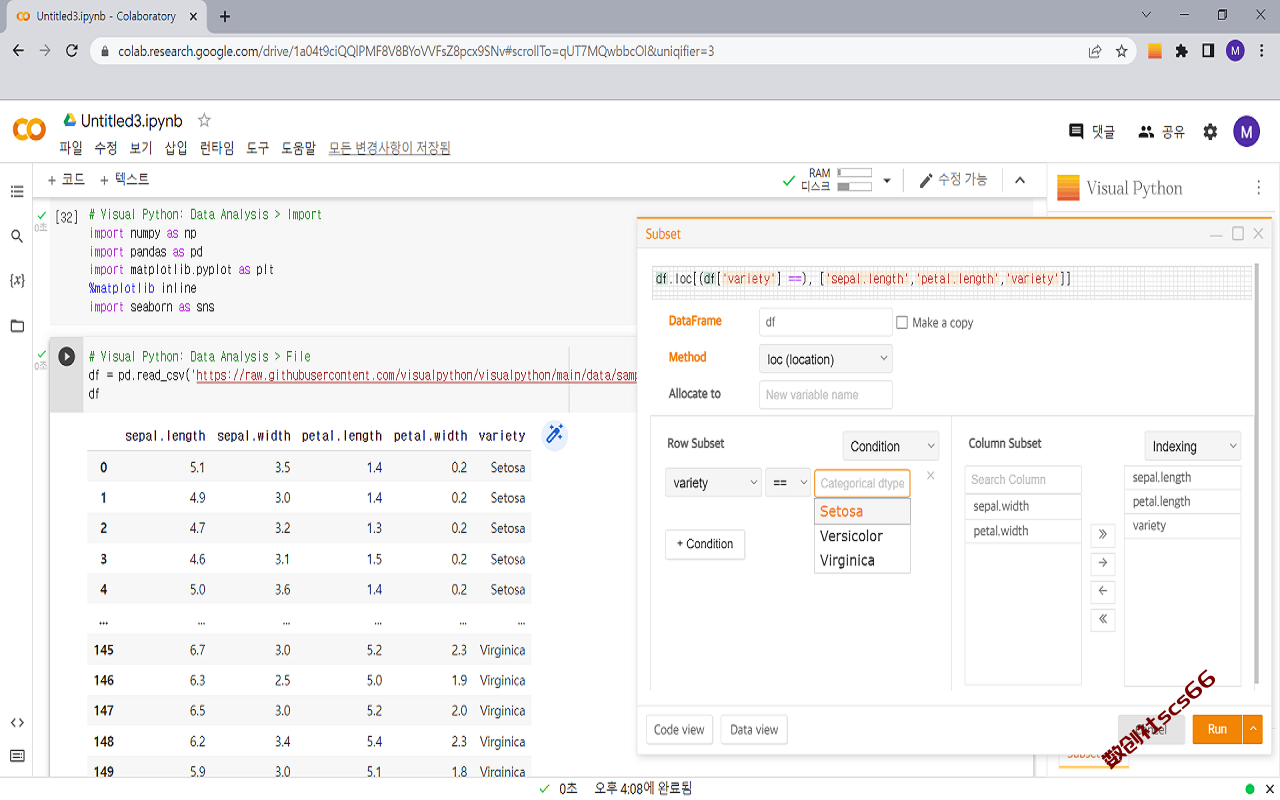This screenshot has width=1280, height=800.
Task: Move all columns right with double arrow
Action: [x=1102, y=535]
